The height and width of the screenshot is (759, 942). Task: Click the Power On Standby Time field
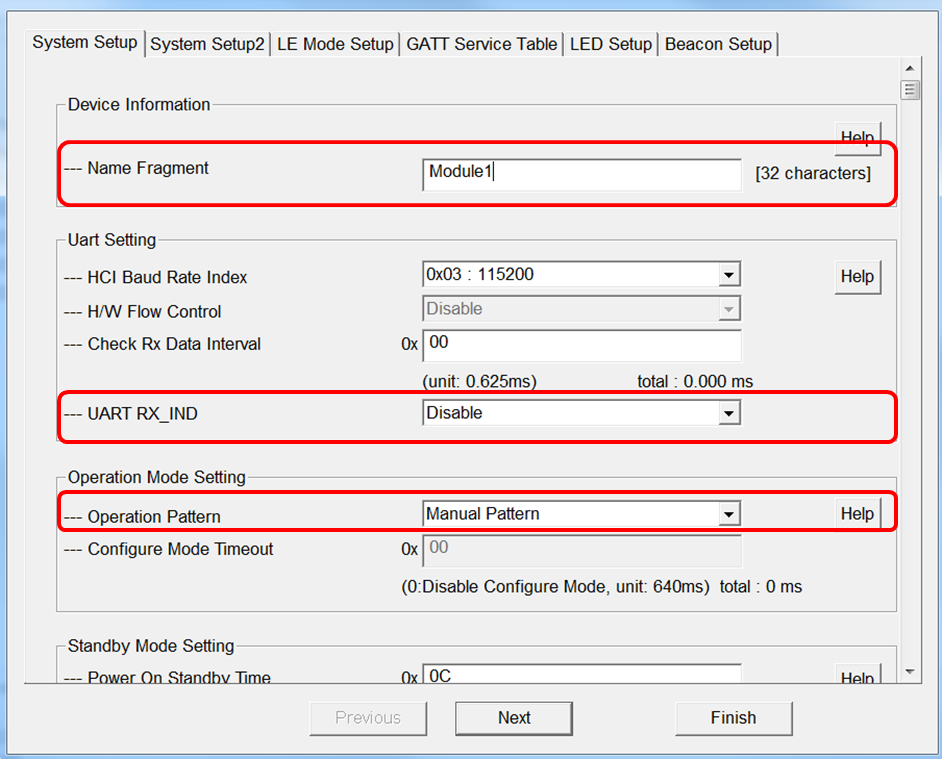(581, 675)
